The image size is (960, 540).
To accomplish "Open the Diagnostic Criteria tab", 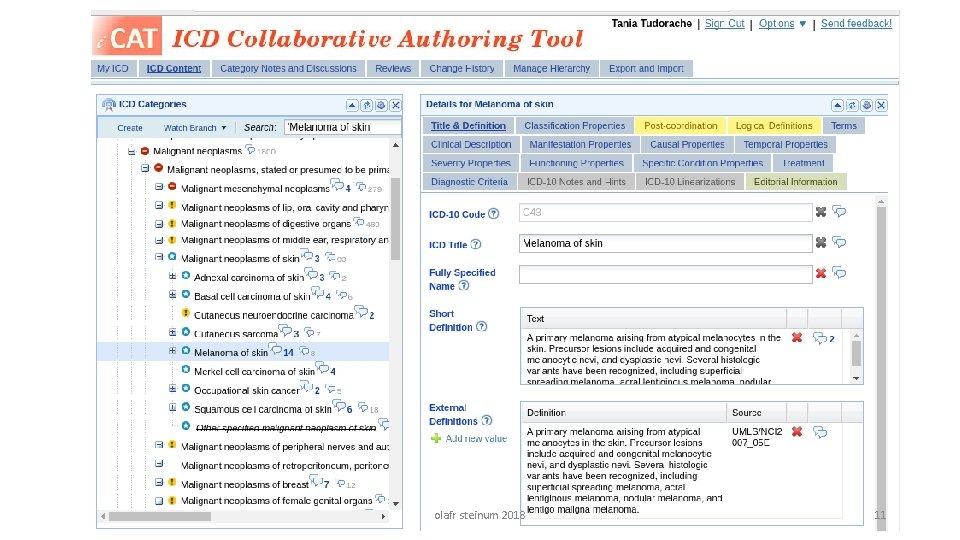I will [x=469, y=182].
